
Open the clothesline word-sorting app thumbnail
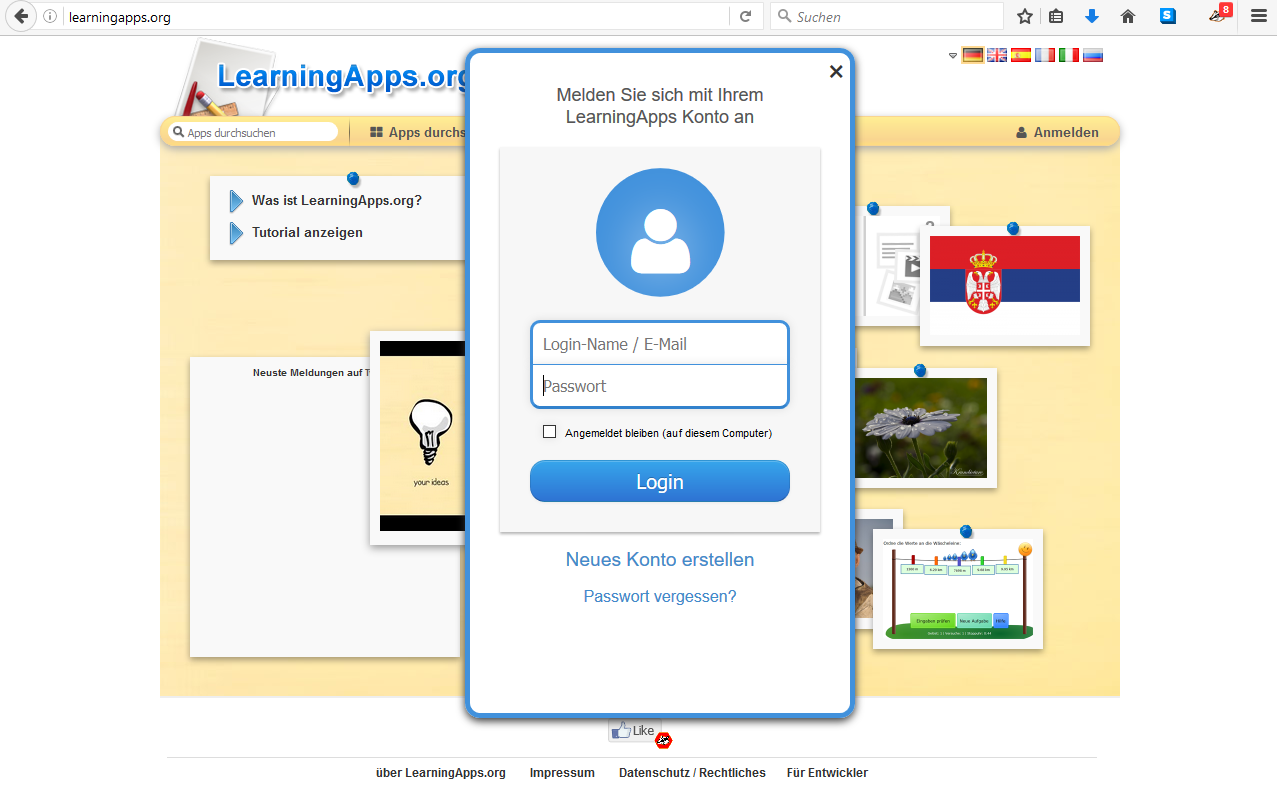point(958,589)
